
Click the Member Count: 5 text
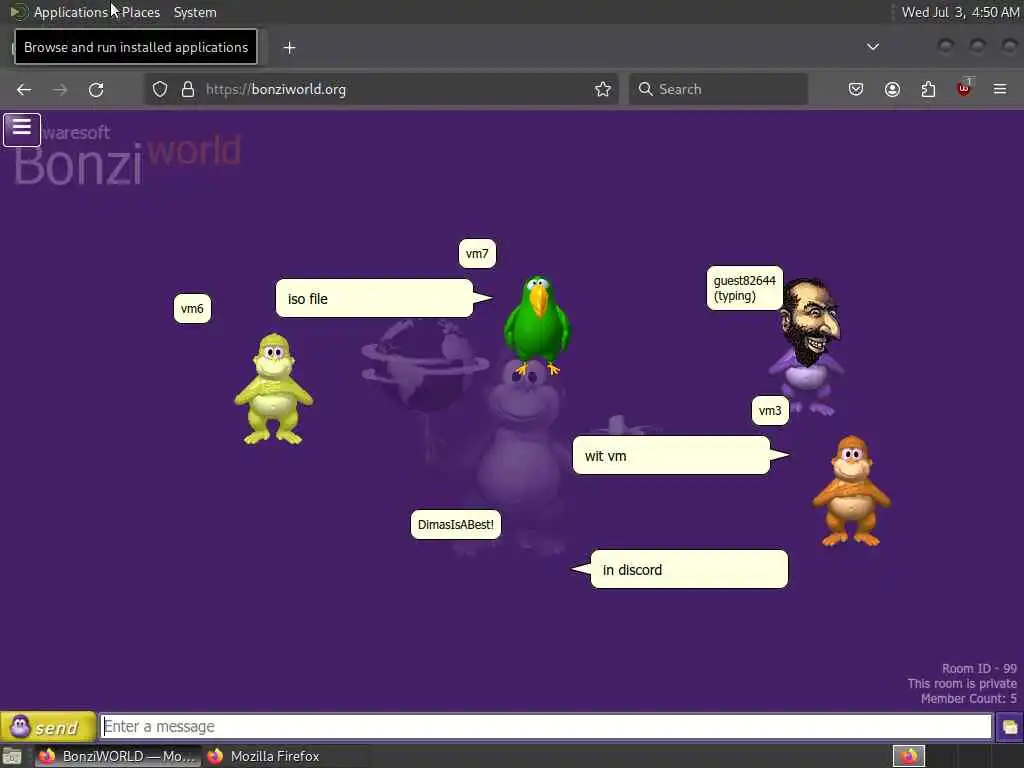tap(968, 699)
